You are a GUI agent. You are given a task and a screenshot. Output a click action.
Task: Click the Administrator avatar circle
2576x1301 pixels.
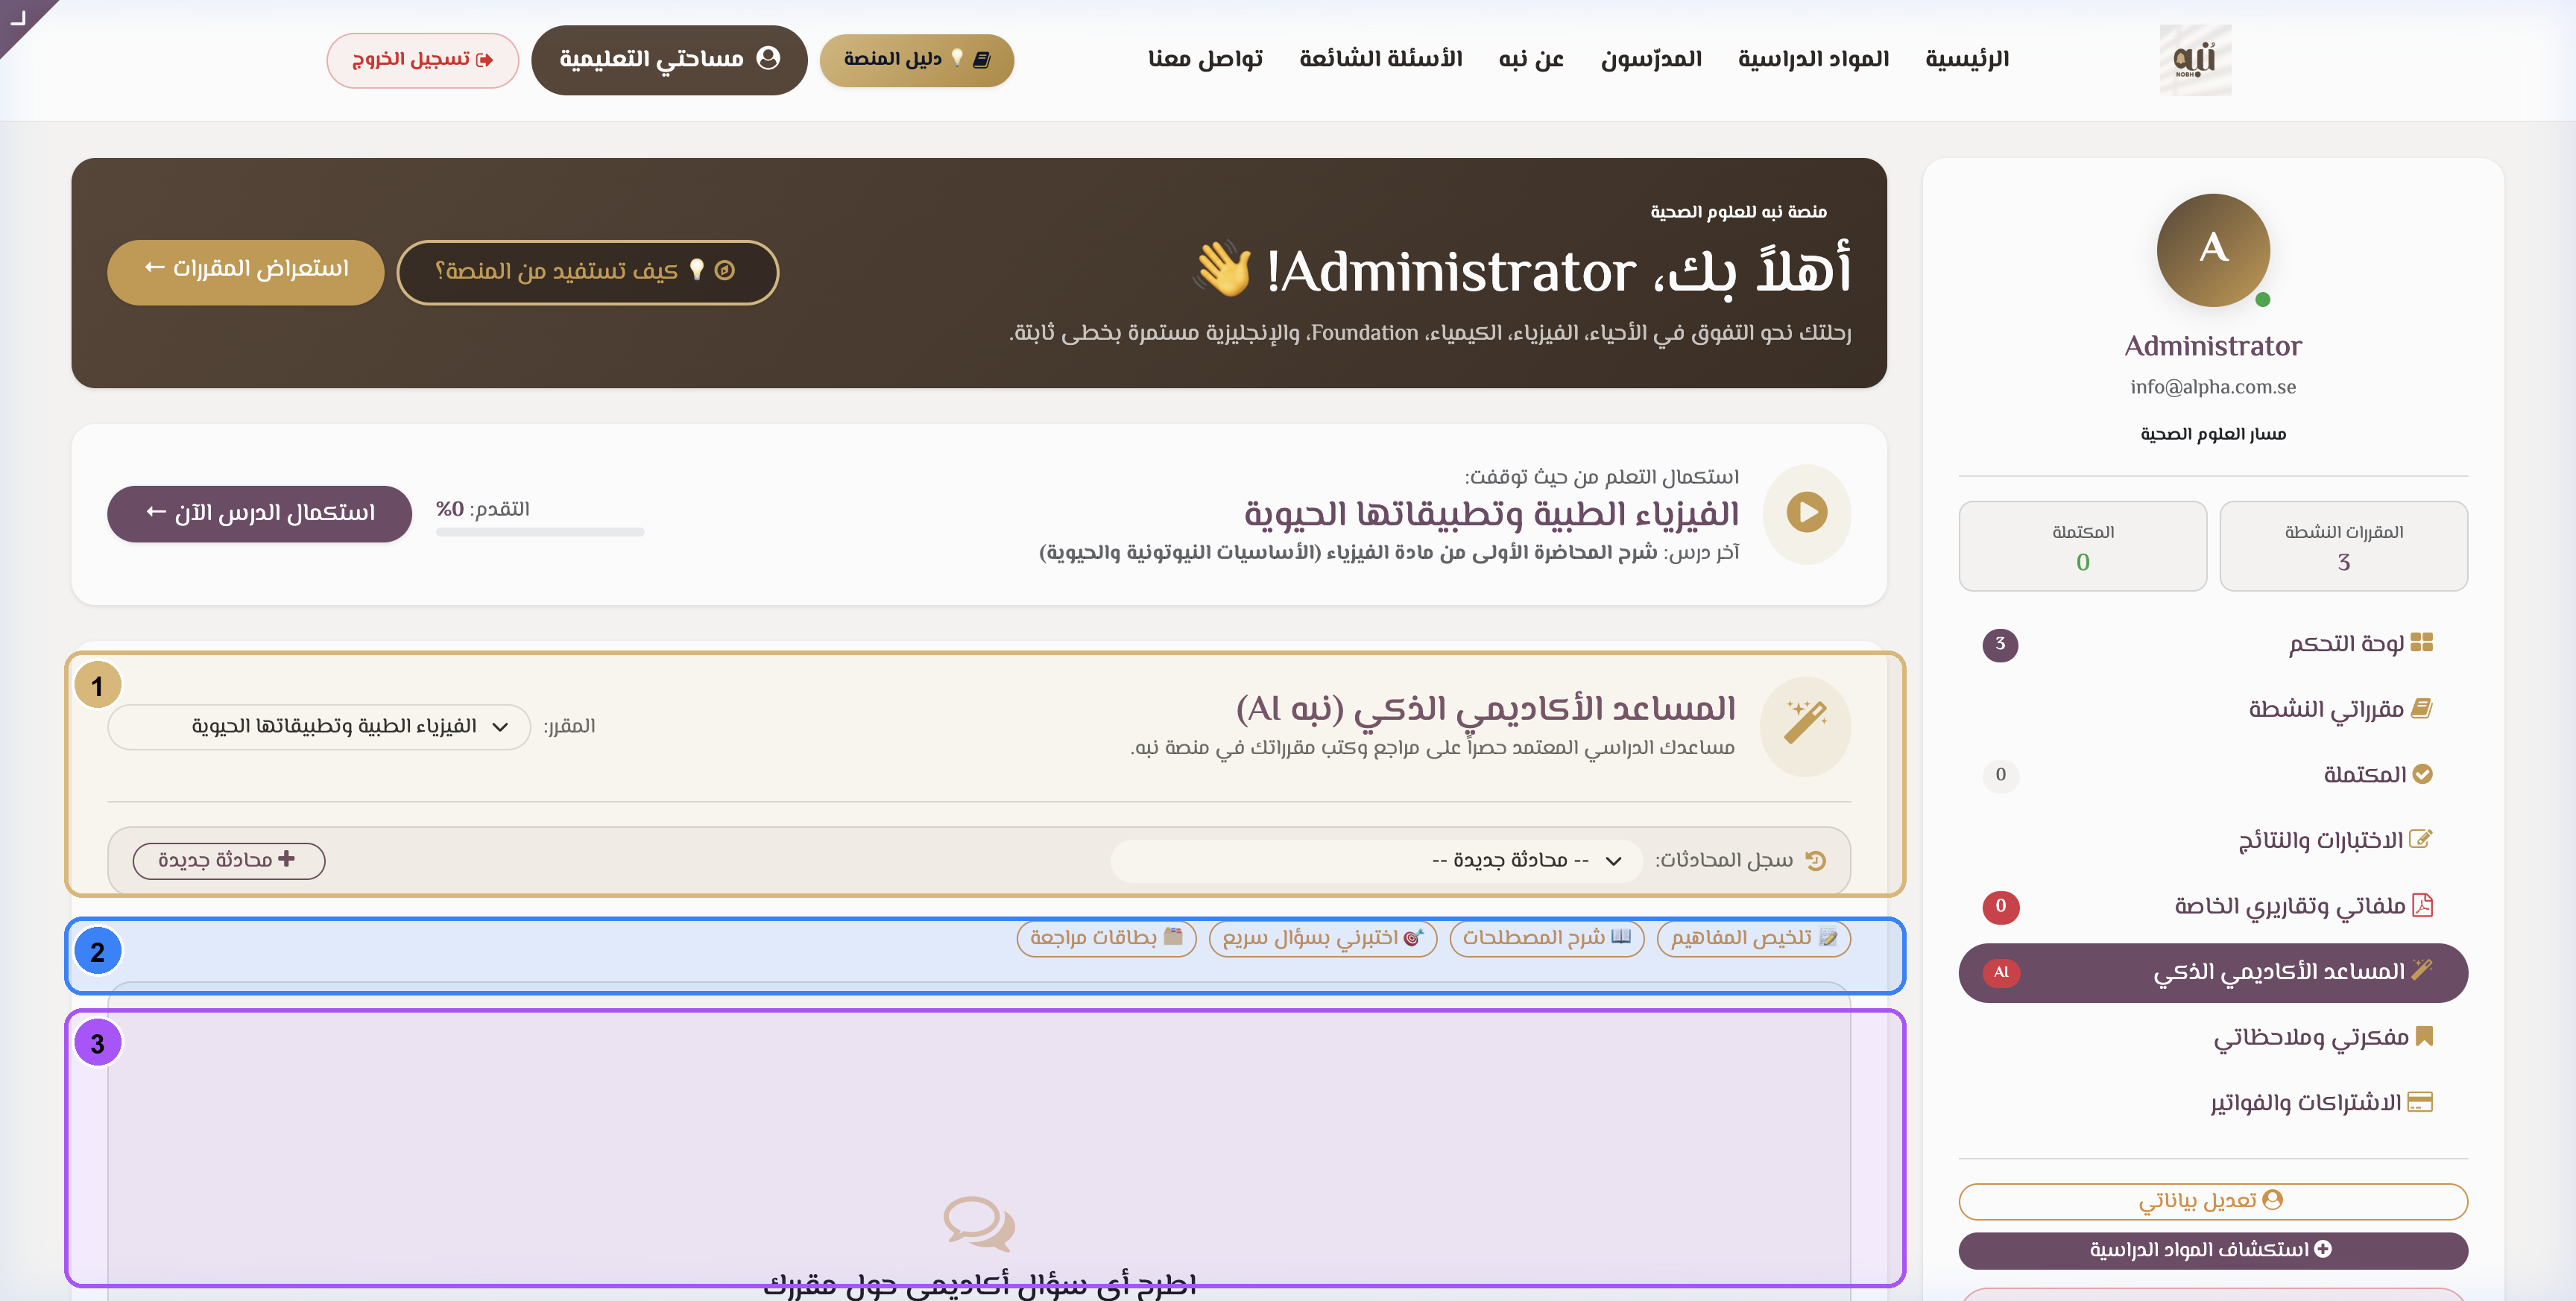click(2212, 250)
